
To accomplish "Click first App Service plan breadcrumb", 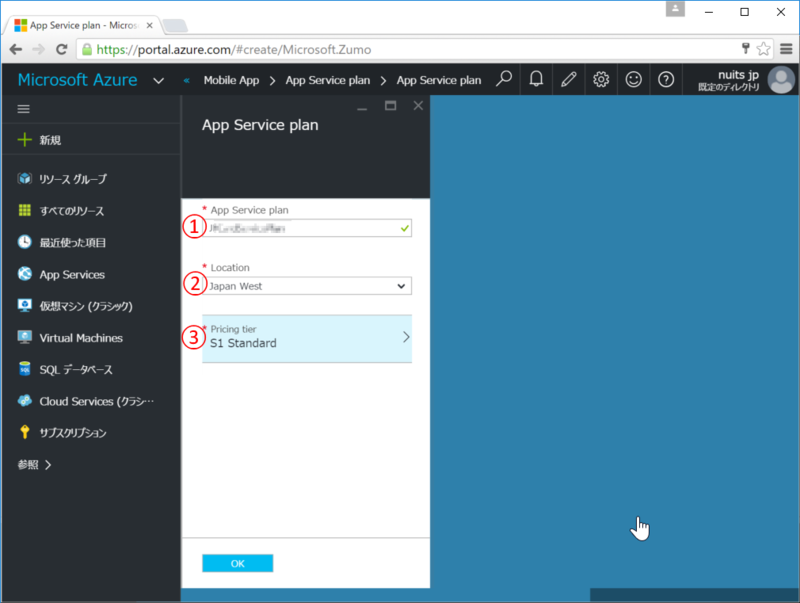I will click(x=328, y=80).
